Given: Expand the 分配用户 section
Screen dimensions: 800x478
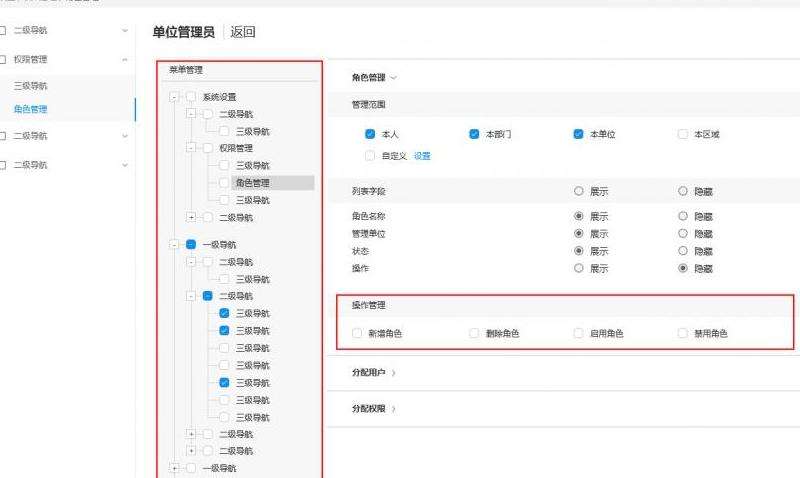Looking at the screenshot, I should point(394,372).
